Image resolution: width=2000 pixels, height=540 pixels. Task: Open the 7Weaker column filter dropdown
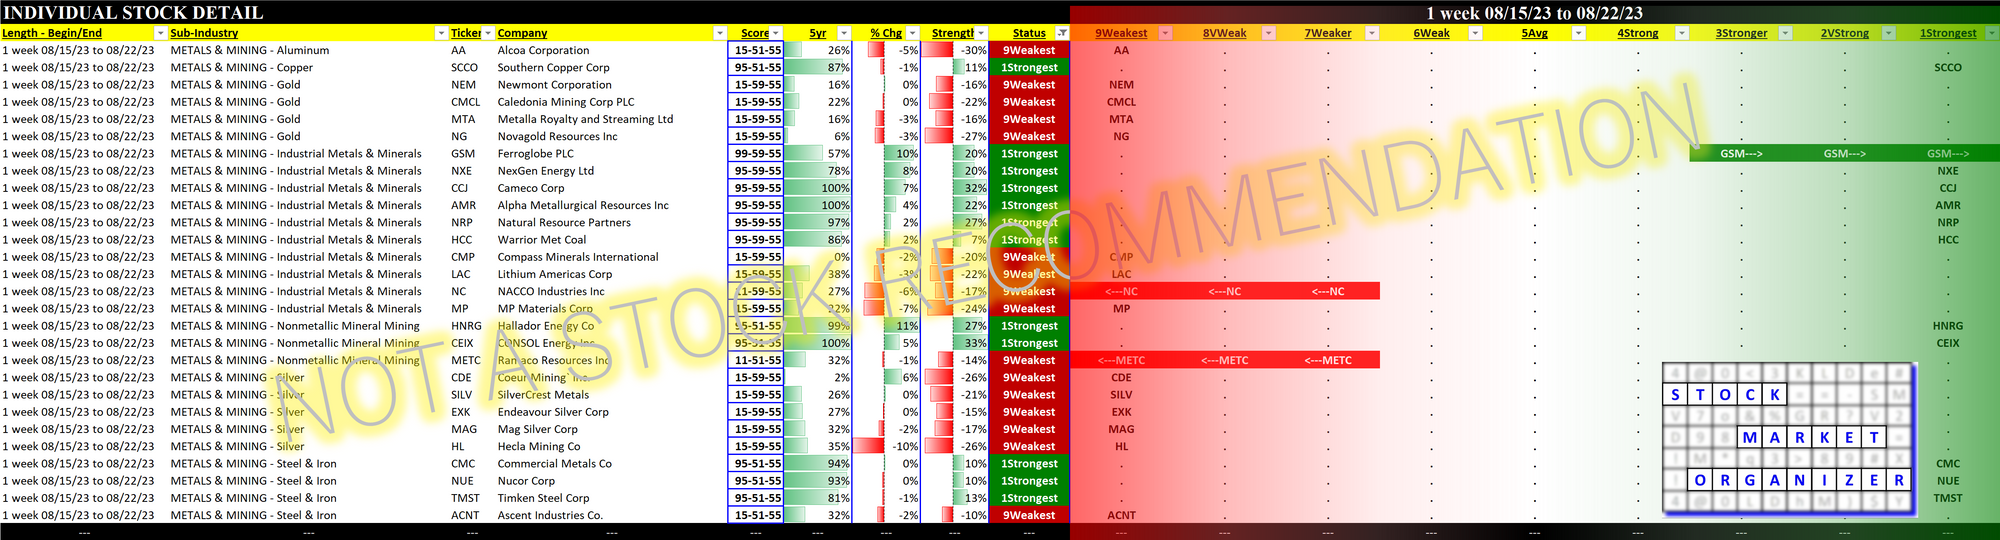[x=1372, y=33]
